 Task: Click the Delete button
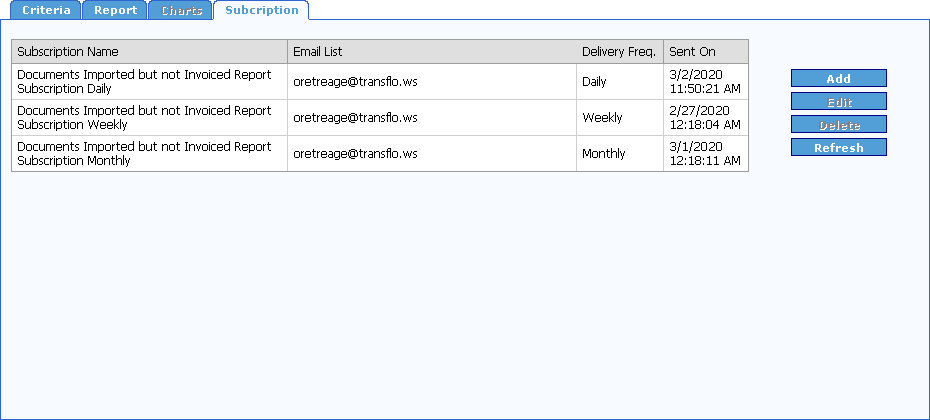[x=838, y=124]
